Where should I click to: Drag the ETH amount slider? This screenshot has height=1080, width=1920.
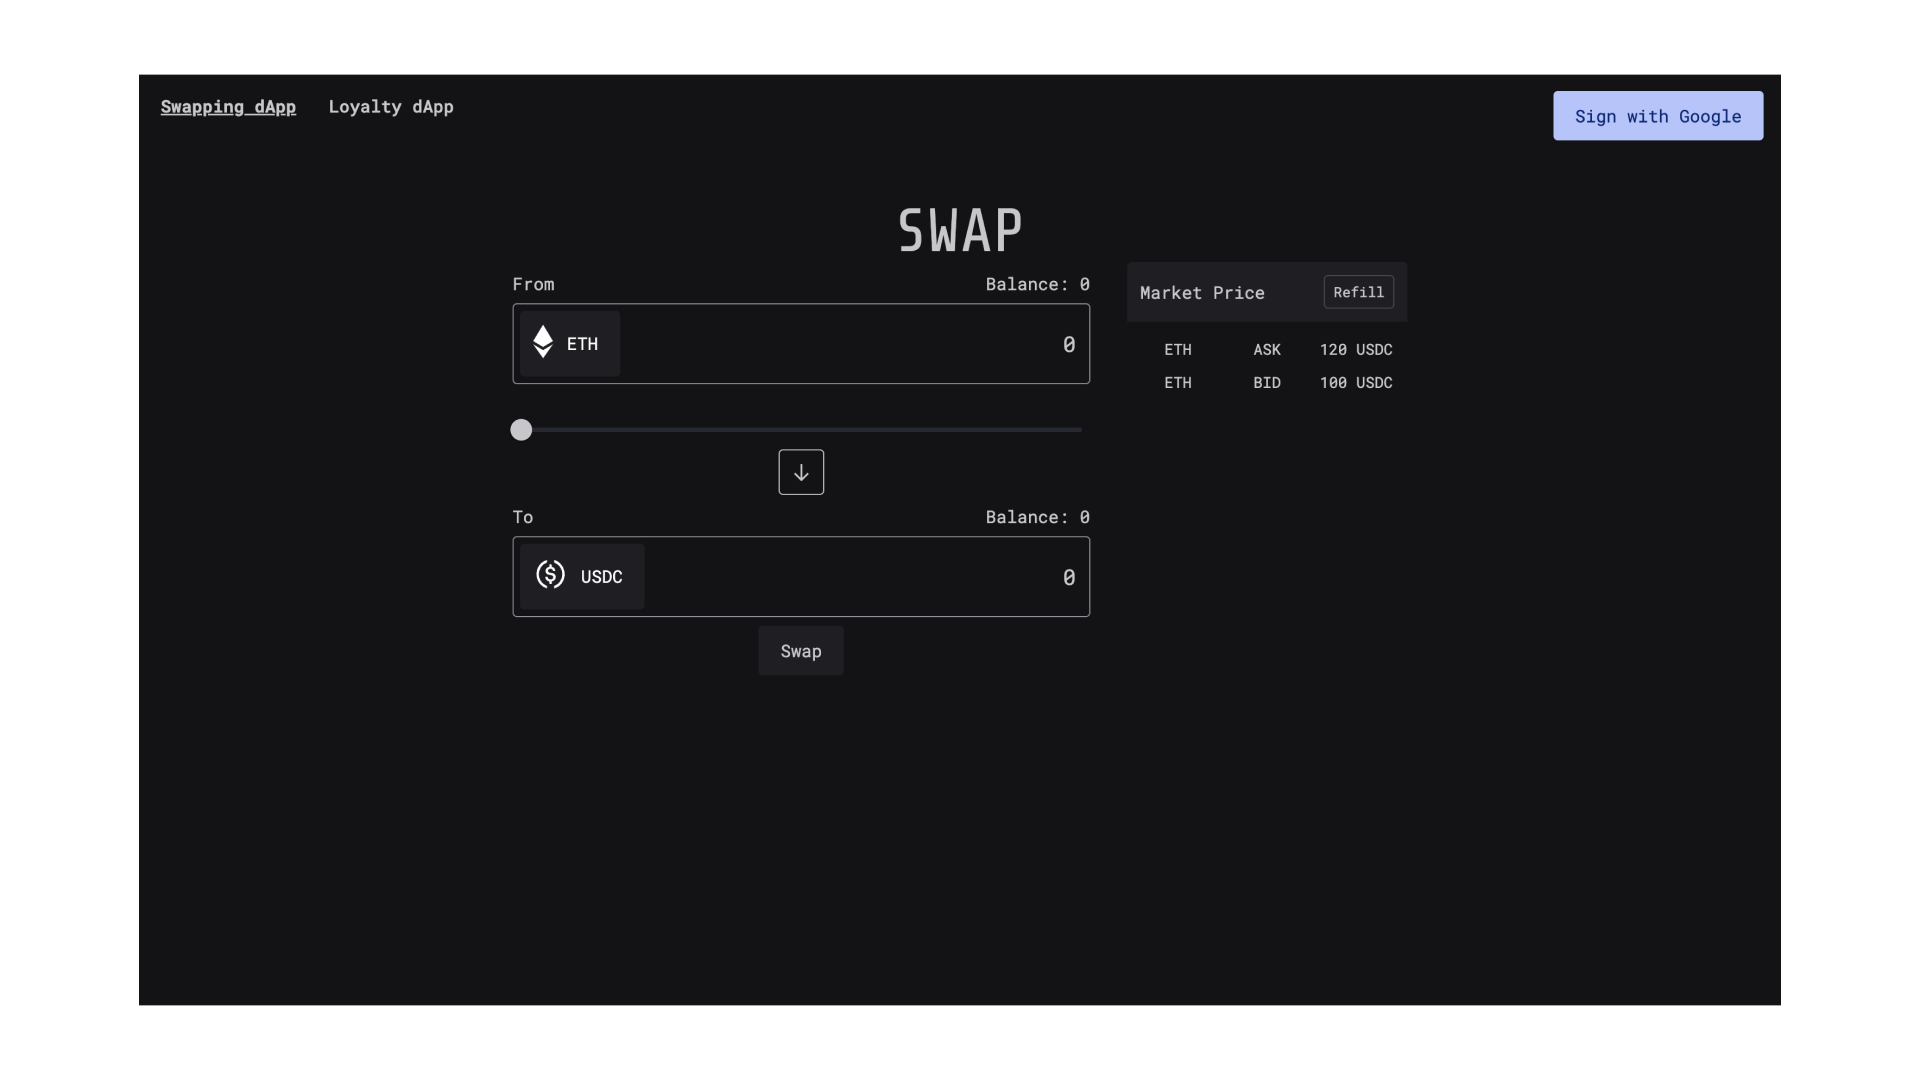coord(521,429)
